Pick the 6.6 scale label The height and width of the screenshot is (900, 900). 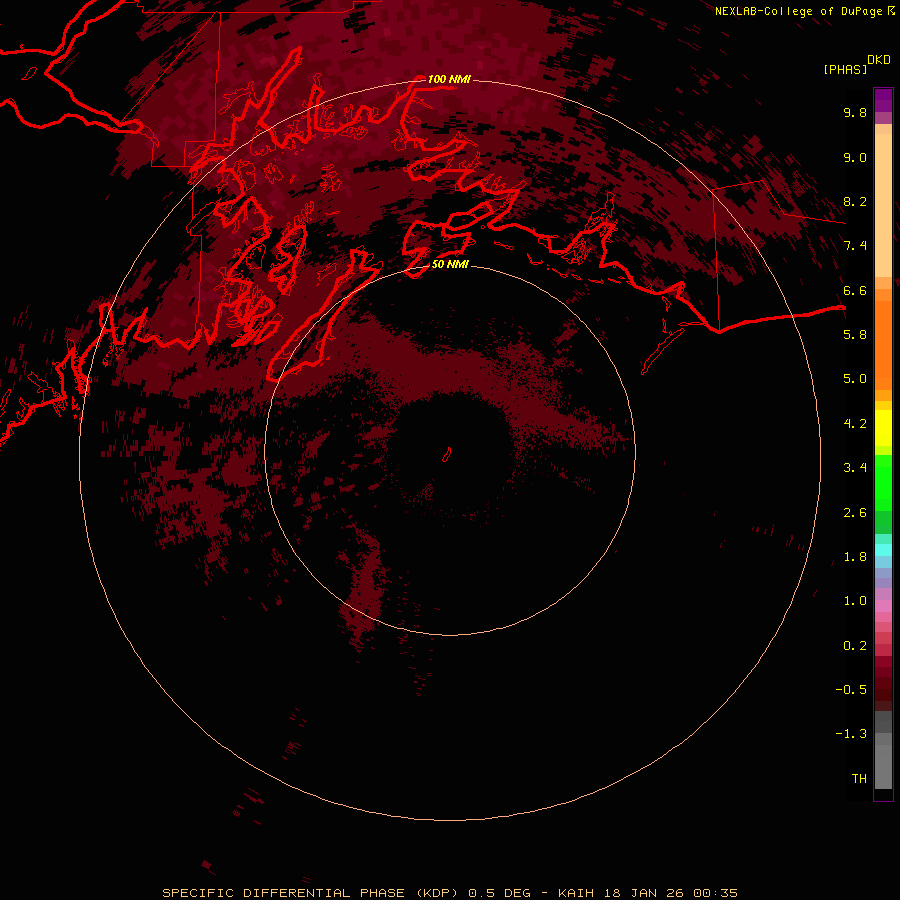point(855,290)
